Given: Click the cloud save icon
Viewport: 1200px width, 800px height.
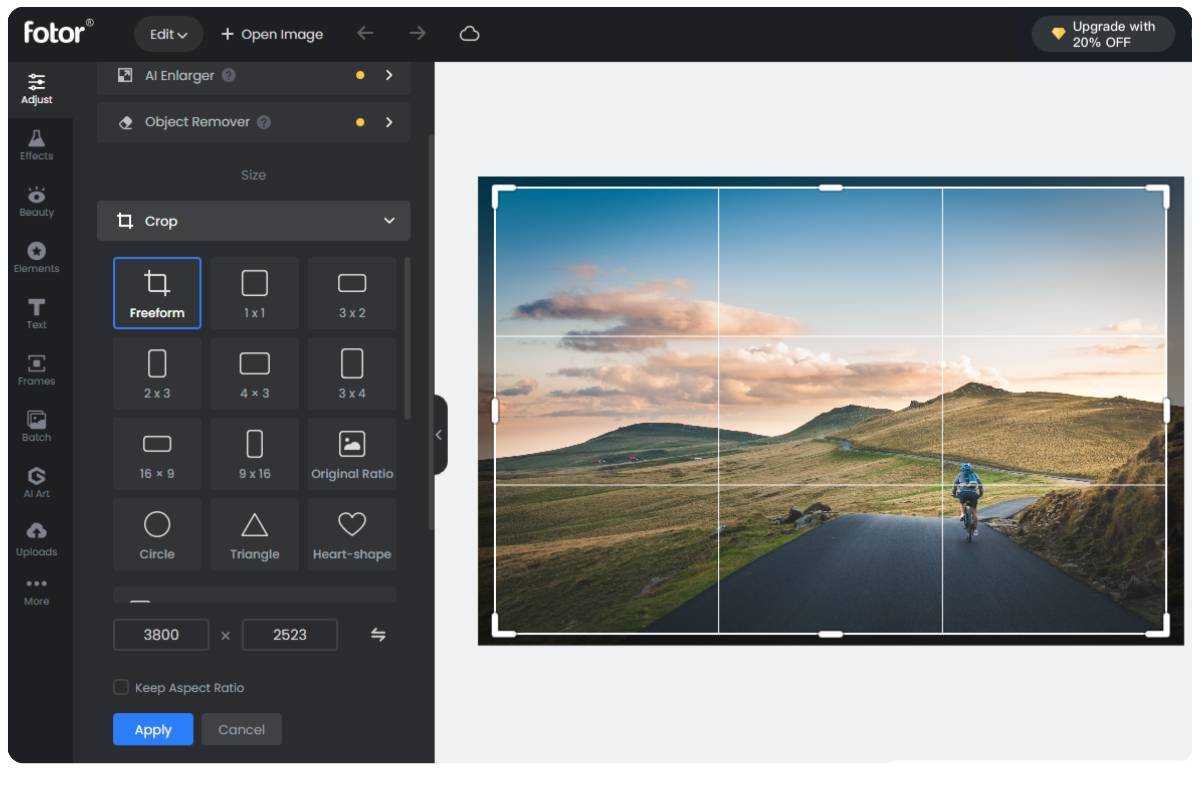Looking at the screenshot, I should pos(469,34).
